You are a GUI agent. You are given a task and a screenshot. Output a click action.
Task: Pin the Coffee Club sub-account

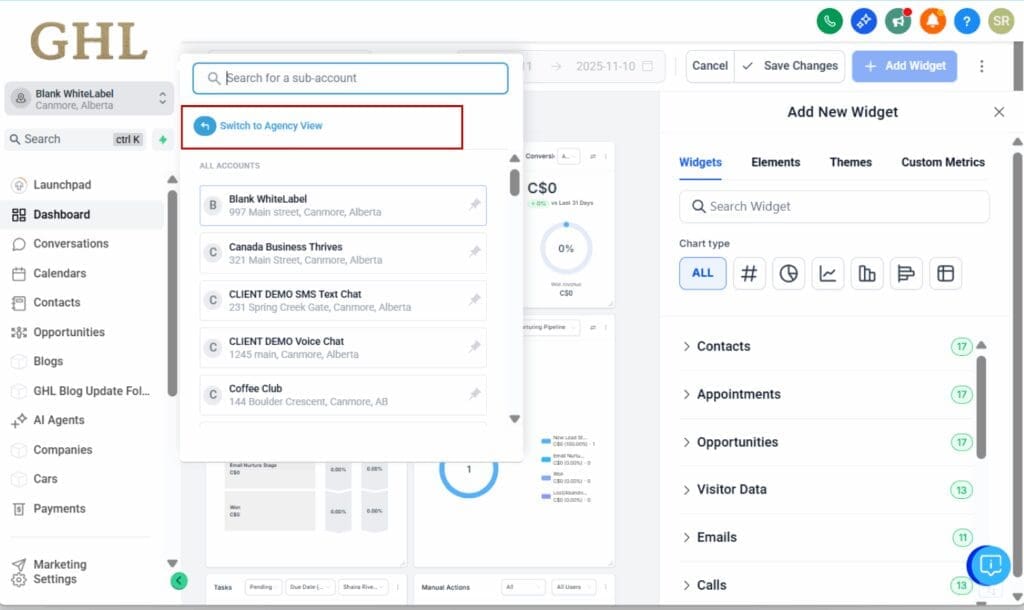click(x=475, y=395)
